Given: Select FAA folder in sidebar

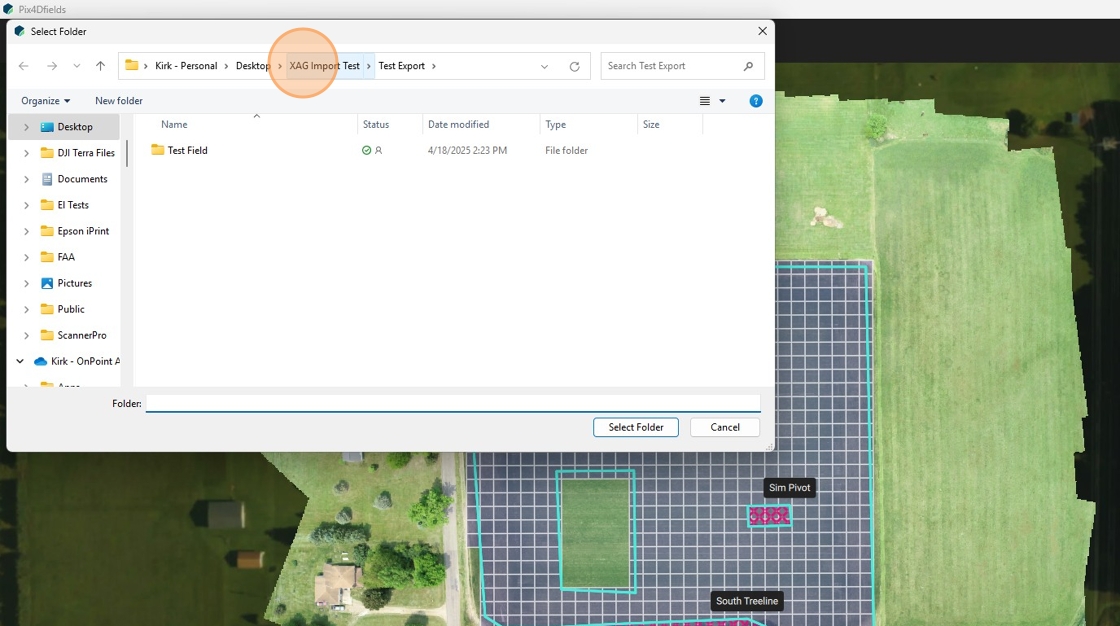Looking at the screenshot, I should 66,257.
